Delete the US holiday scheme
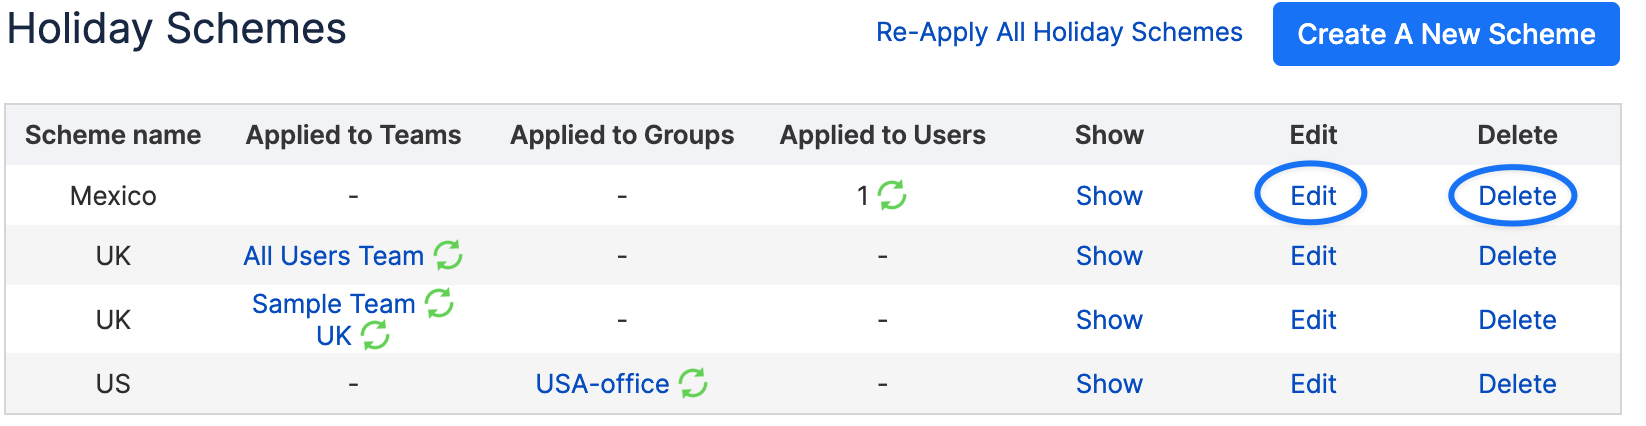The height and width of the screenshot is (426, 1646). tap(1517, 384)
